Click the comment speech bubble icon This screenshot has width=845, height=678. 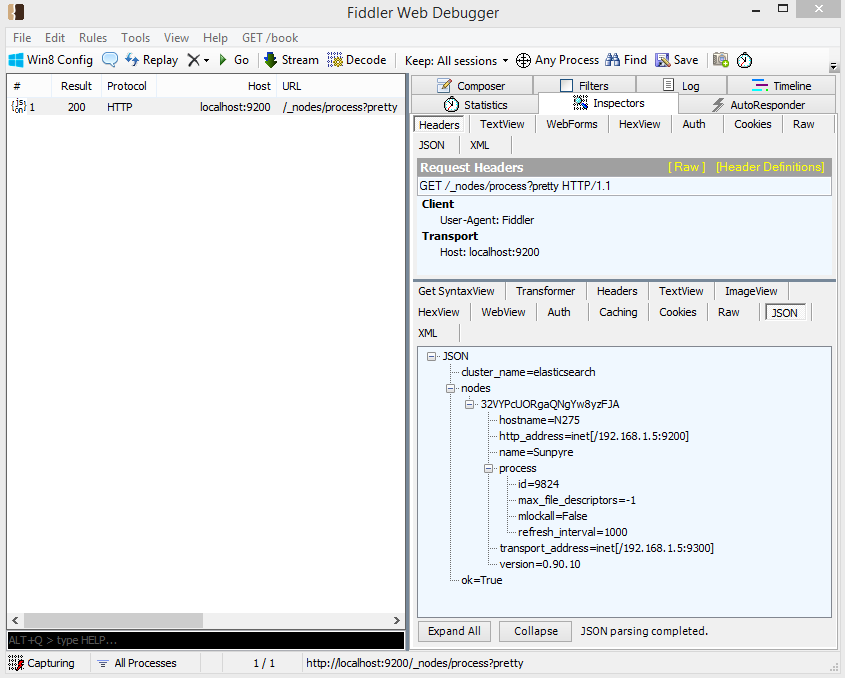(110, 60)
